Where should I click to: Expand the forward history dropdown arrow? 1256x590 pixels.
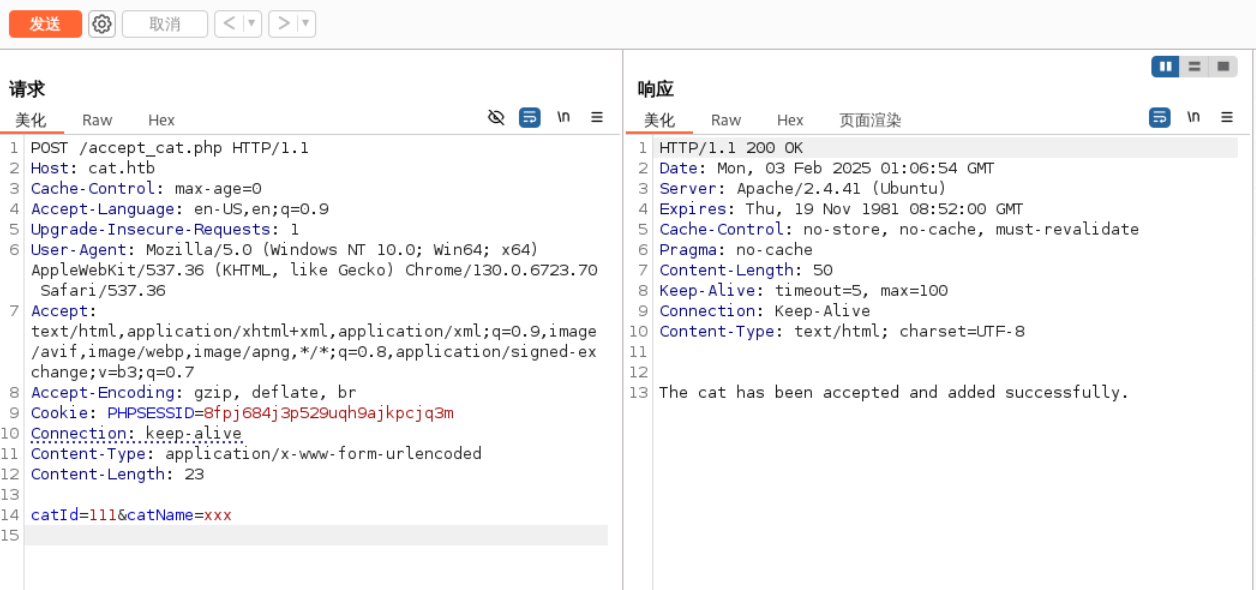(305, 24)
